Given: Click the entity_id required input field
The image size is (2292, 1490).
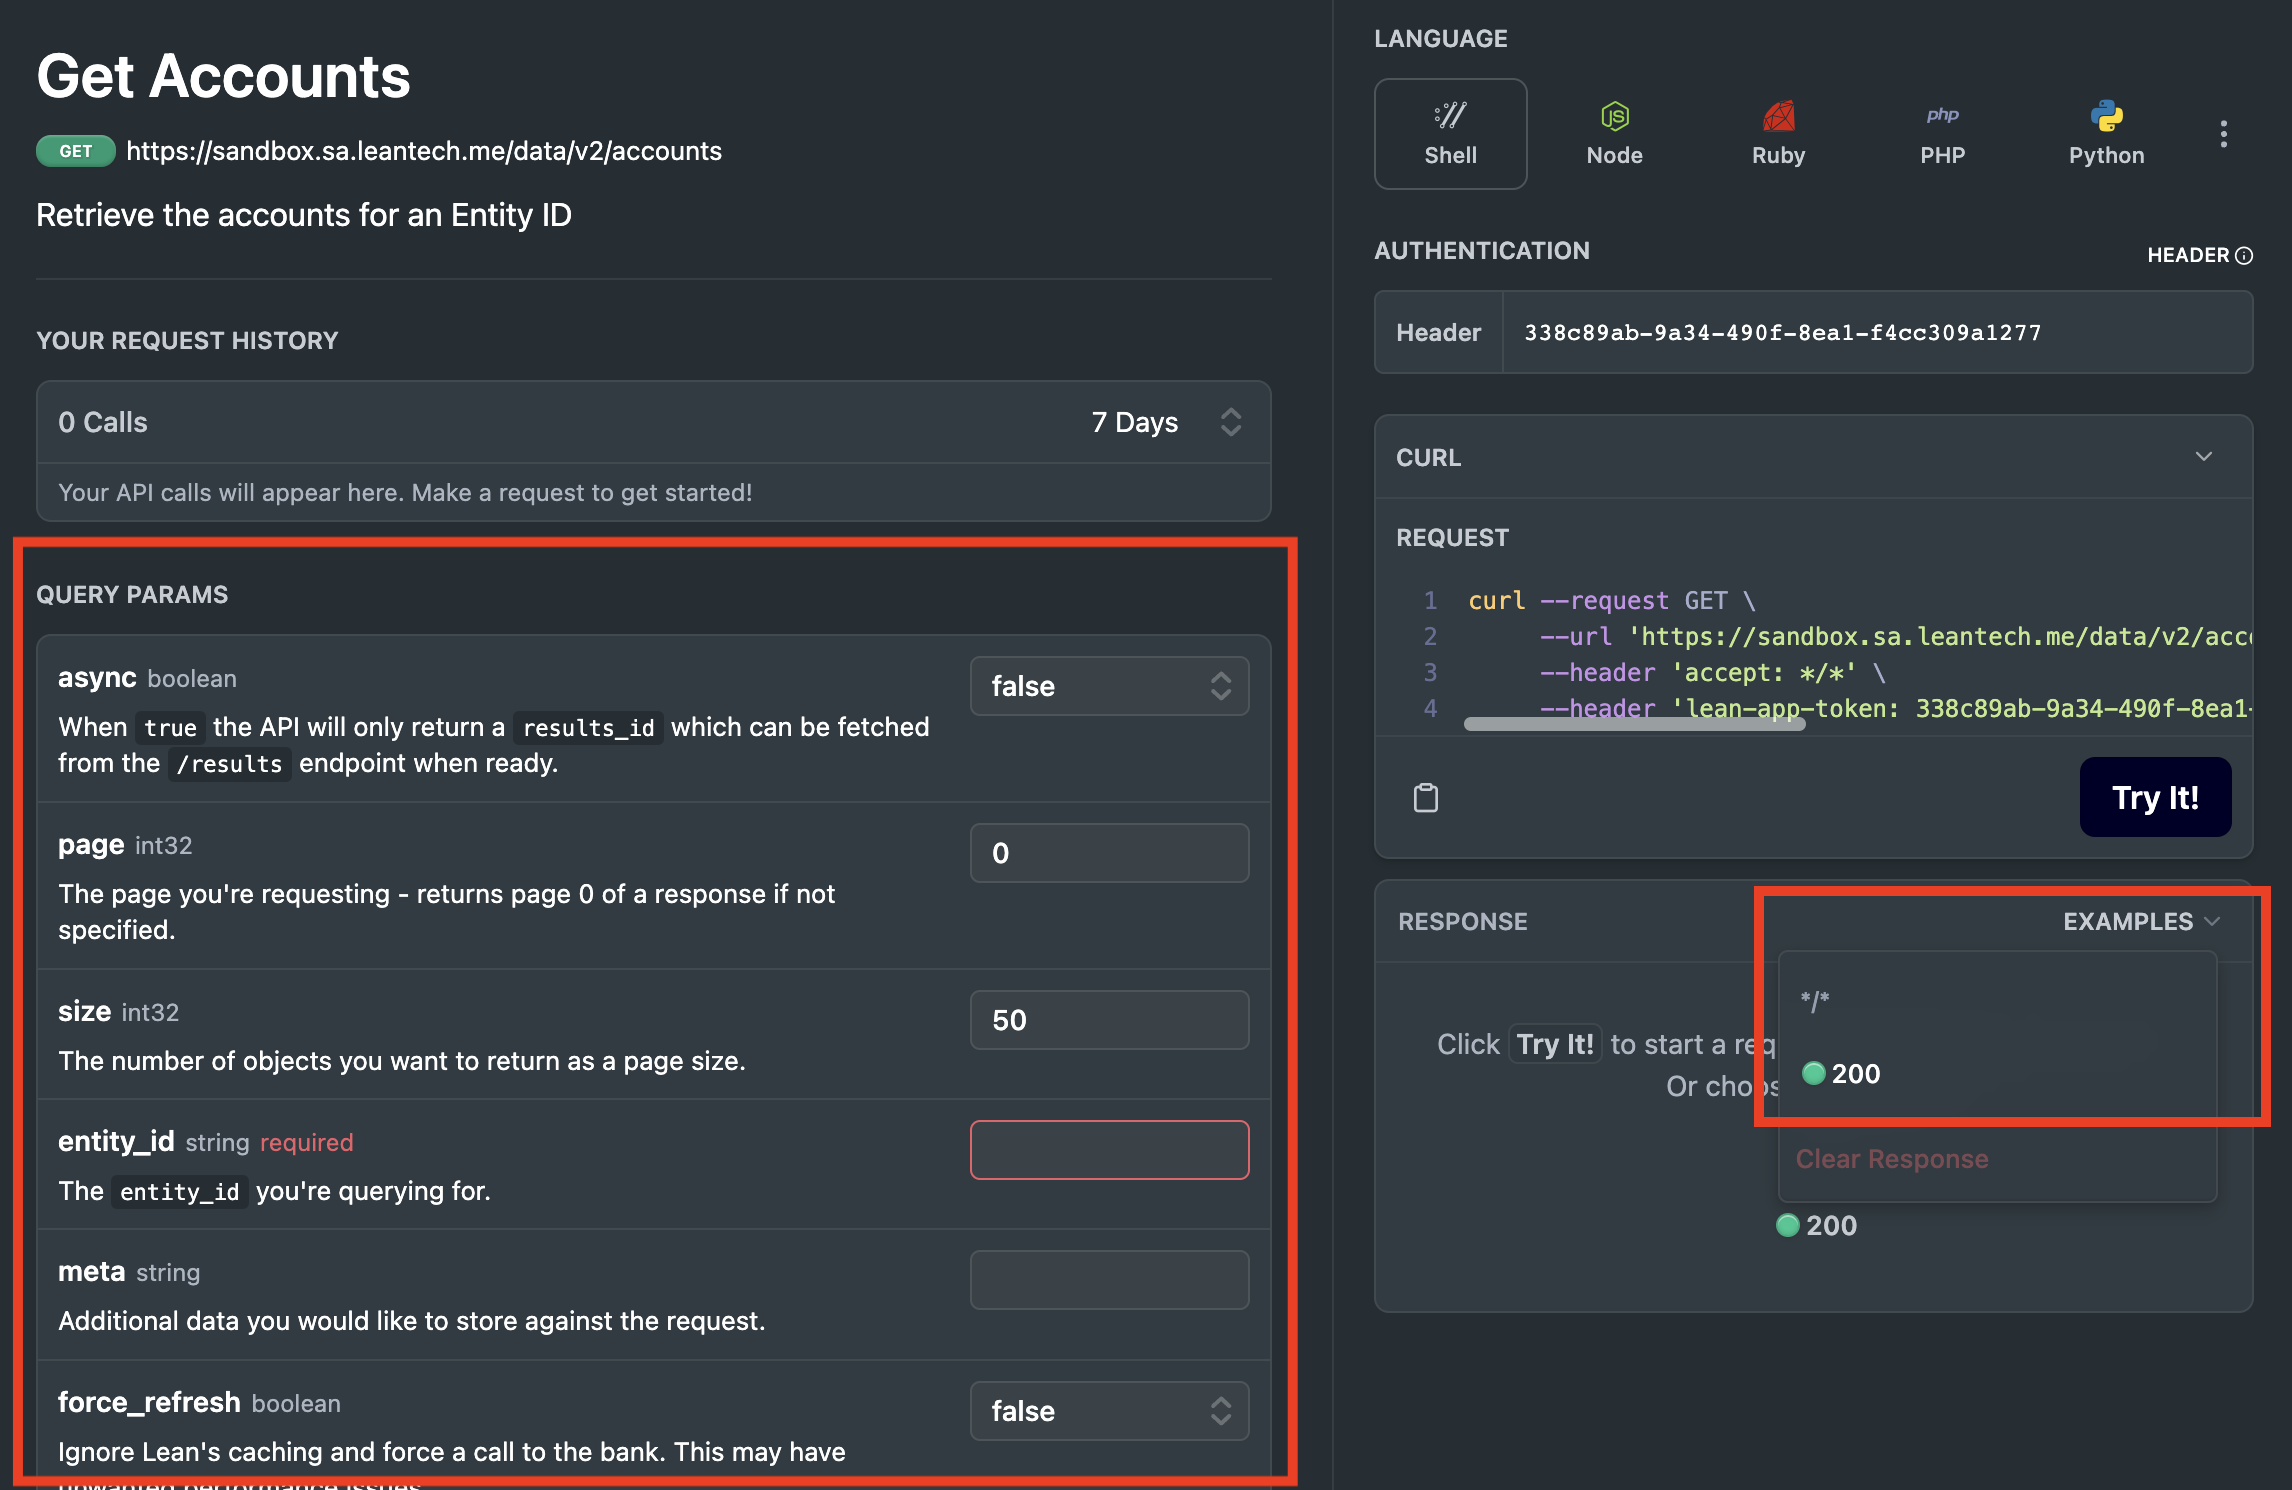Looking at the screenshot, I should 1108,1149.
